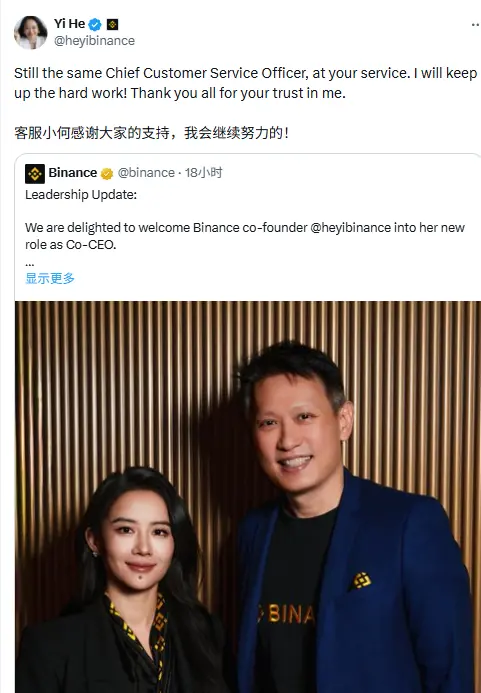
Task: Click the "role as Co-CEO." line
Action: [x=71, y=245]
